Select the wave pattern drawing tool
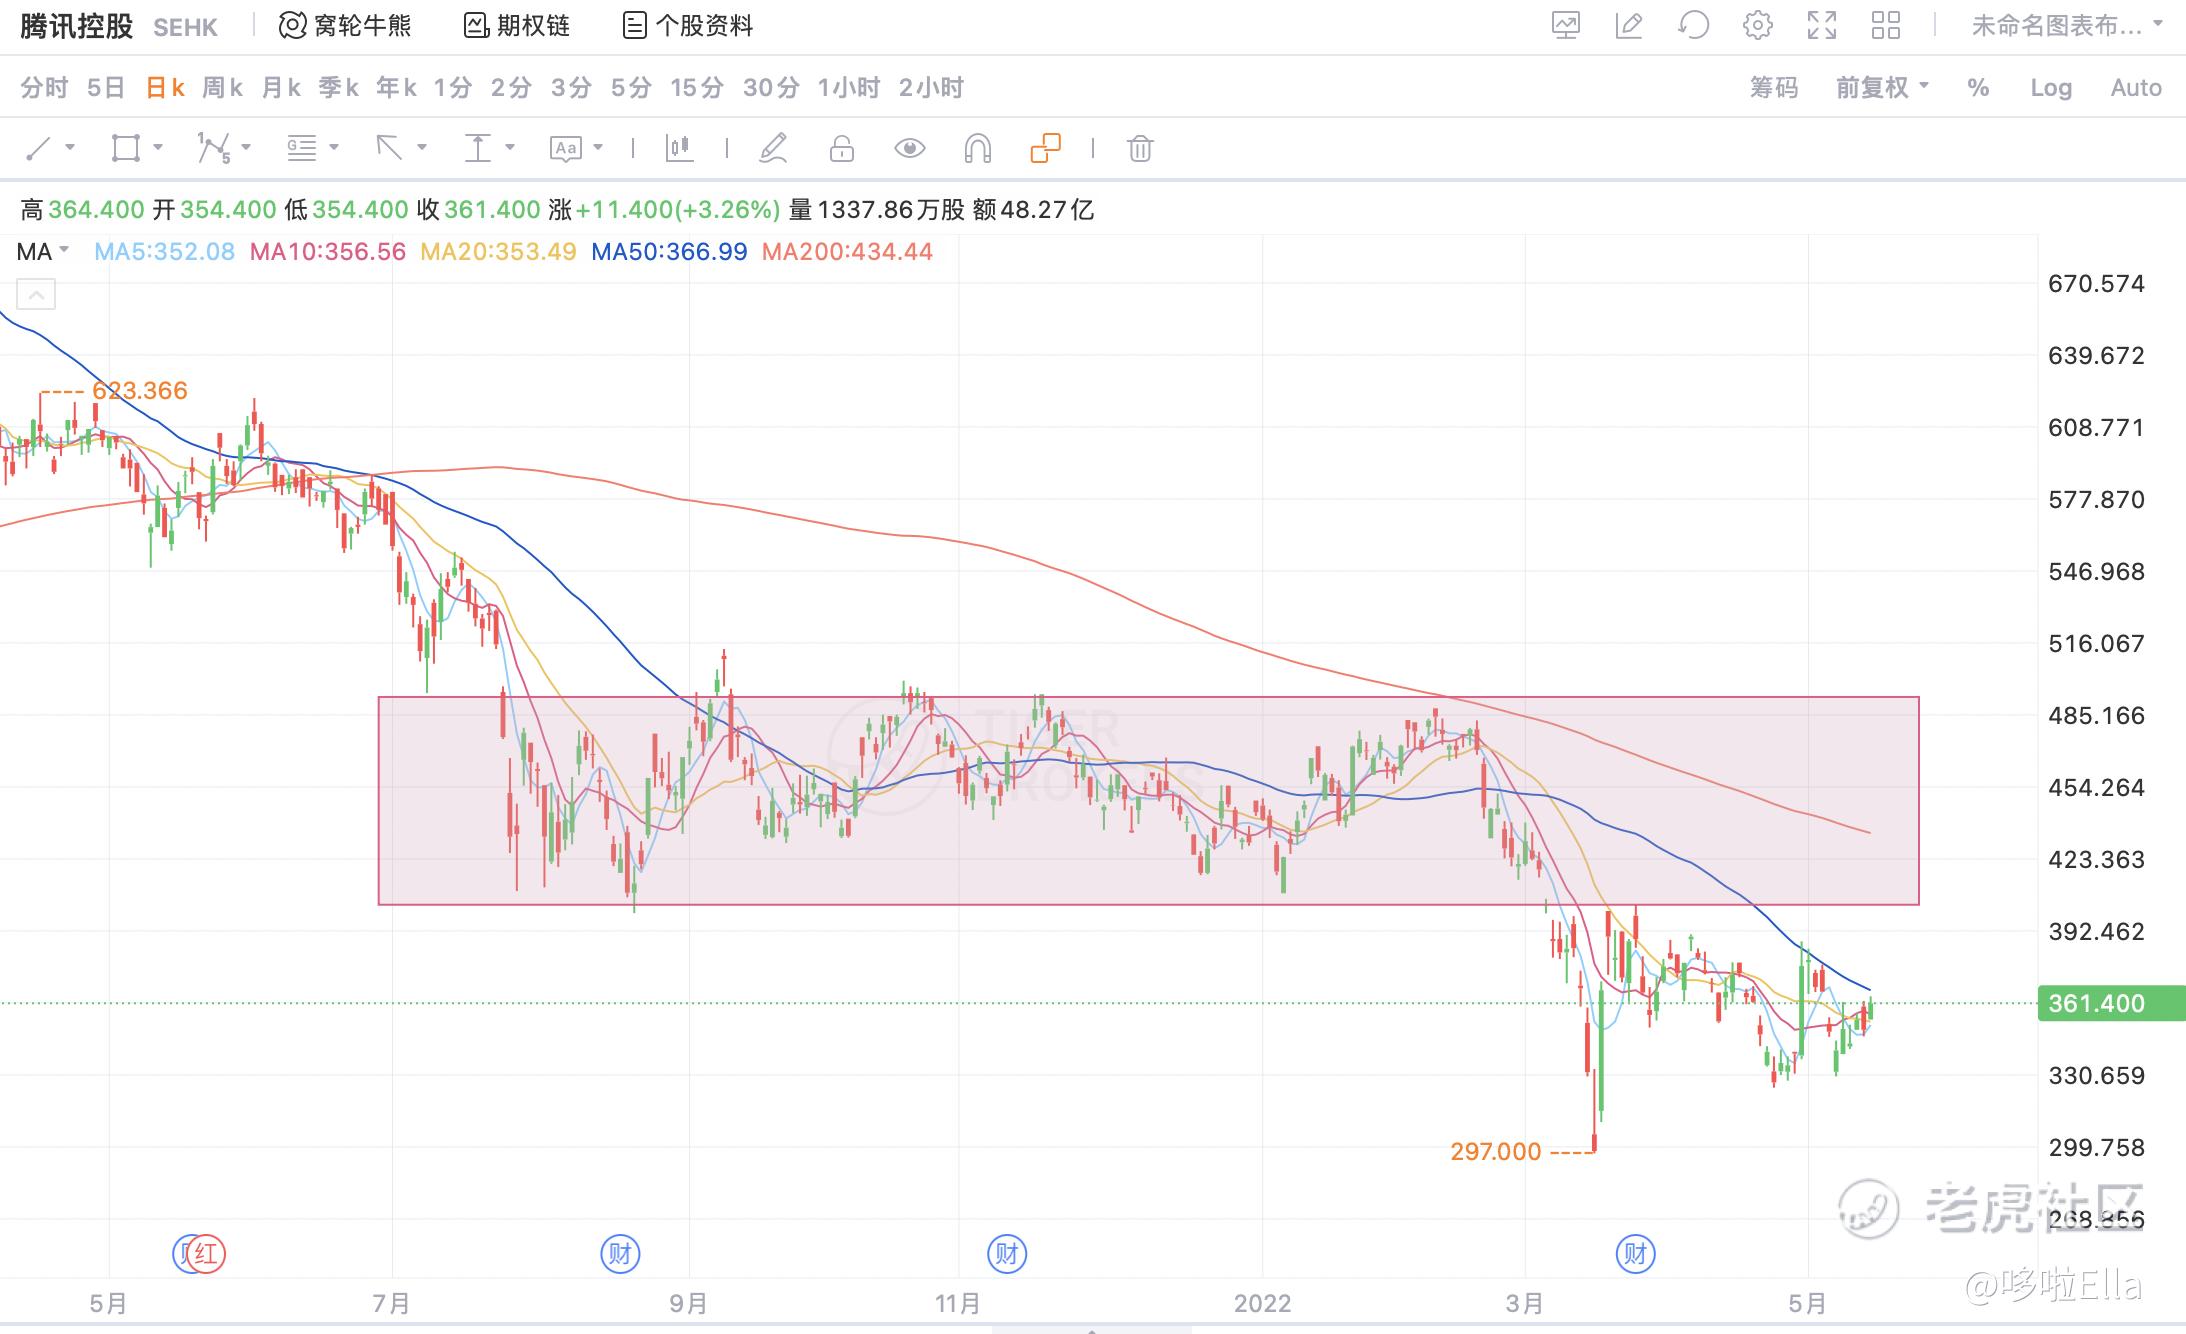Viewport: 2186px width, 1334px height. (x=214, y=149)
